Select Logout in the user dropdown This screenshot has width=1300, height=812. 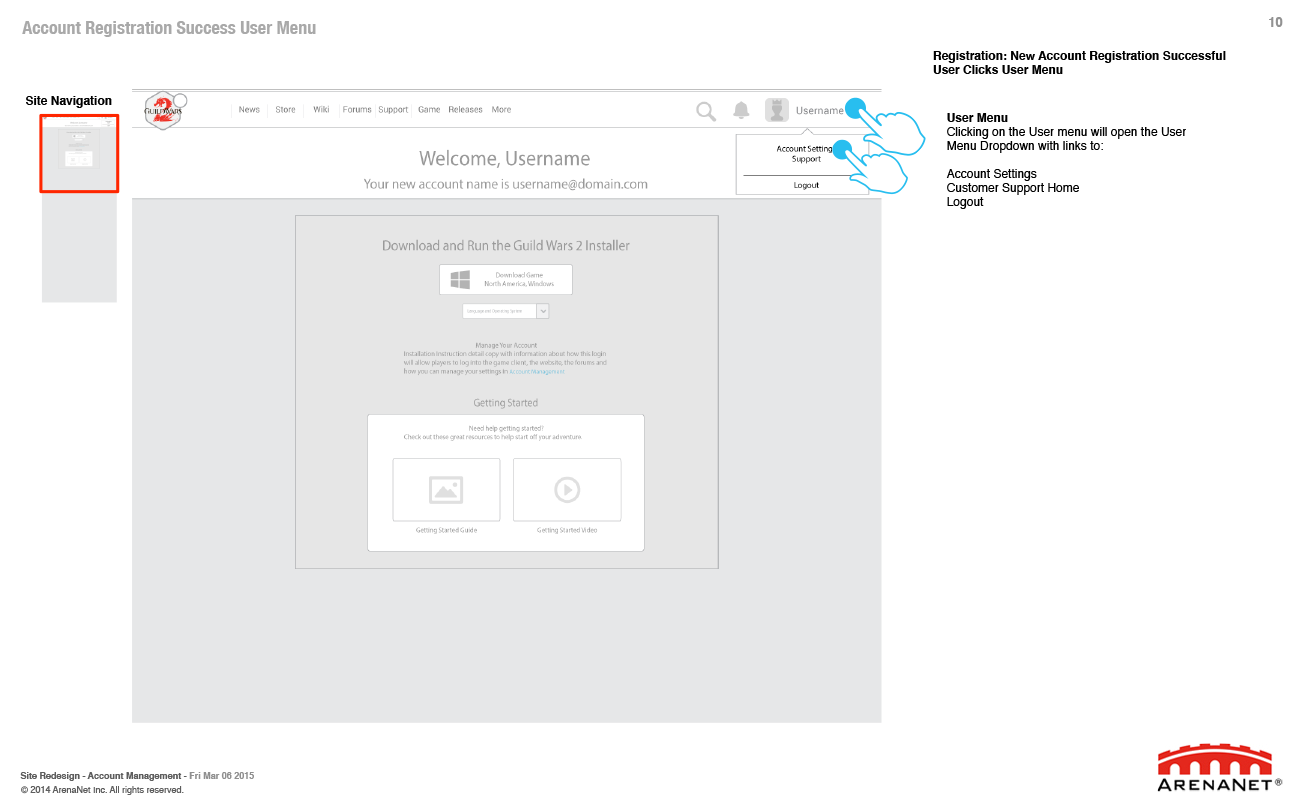click(806, 185)
